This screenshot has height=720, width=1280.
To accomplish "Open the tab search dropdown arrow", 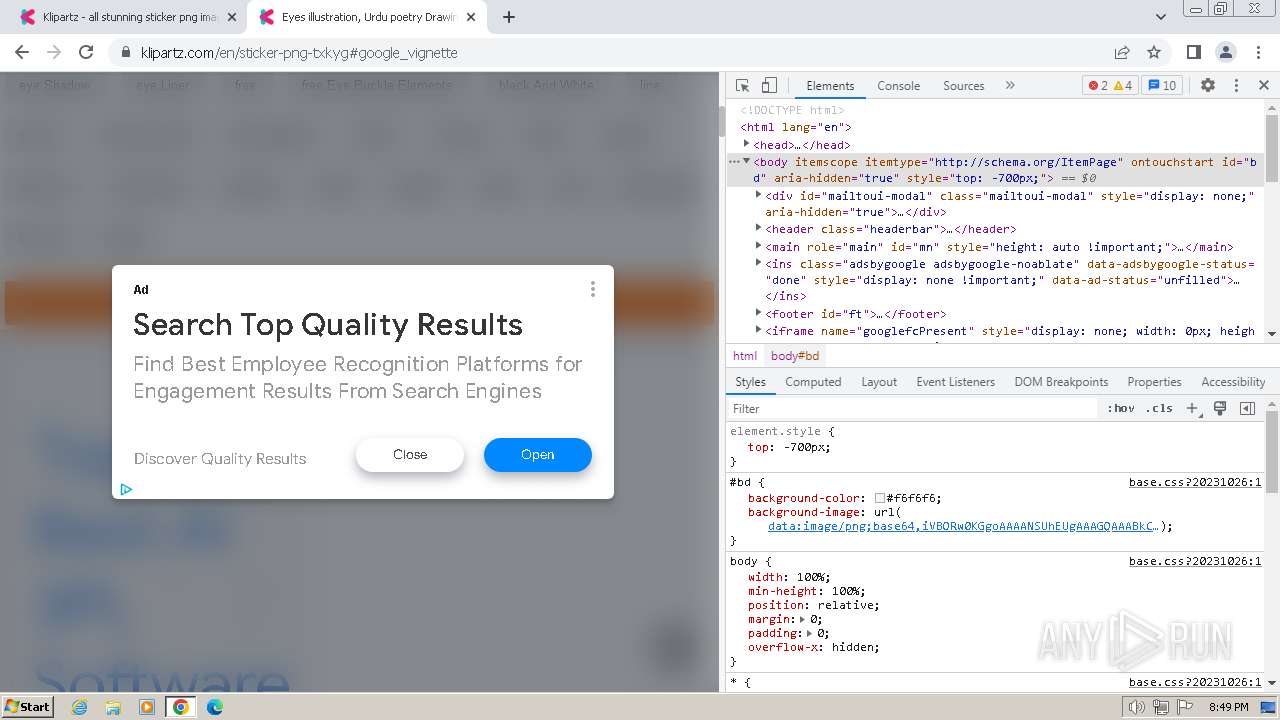I will point(1160,17).
